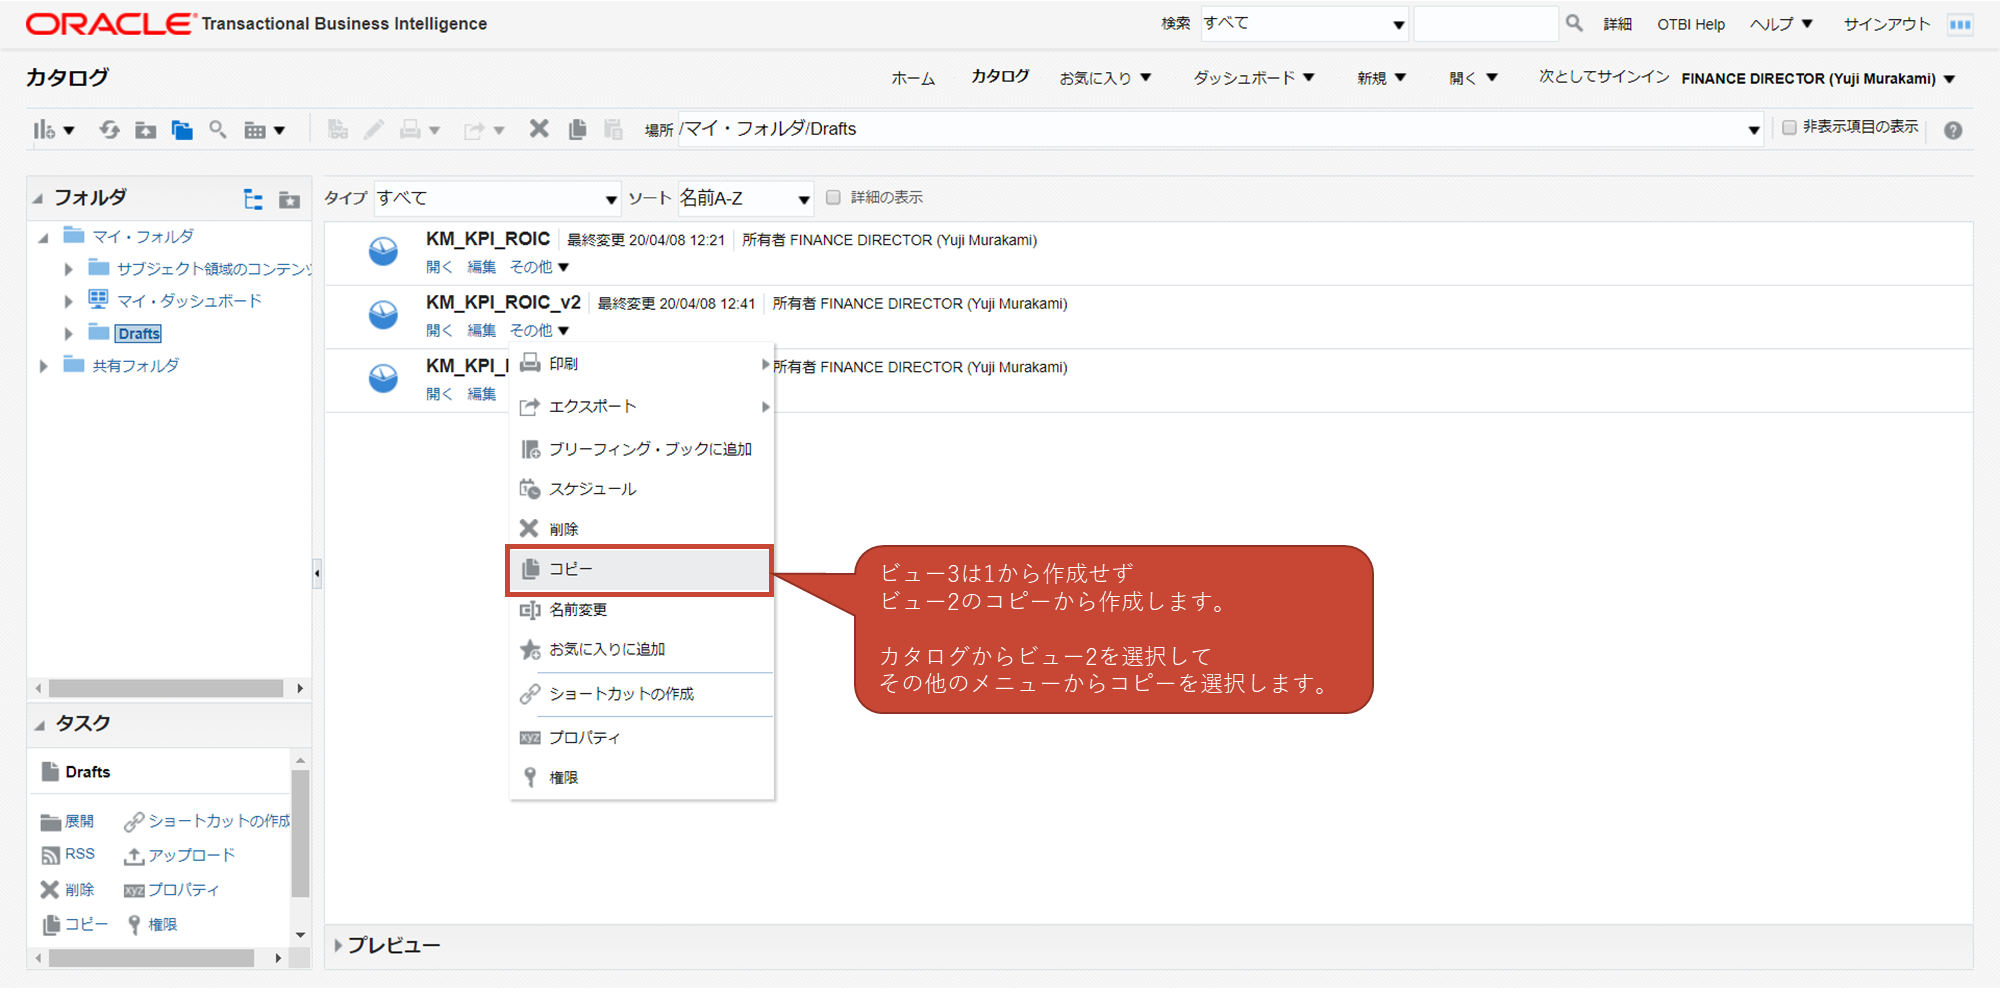The height and width of the screenshot is (992, 2000).
Task: Click the アップロード task icon
Action: (134, 856)
